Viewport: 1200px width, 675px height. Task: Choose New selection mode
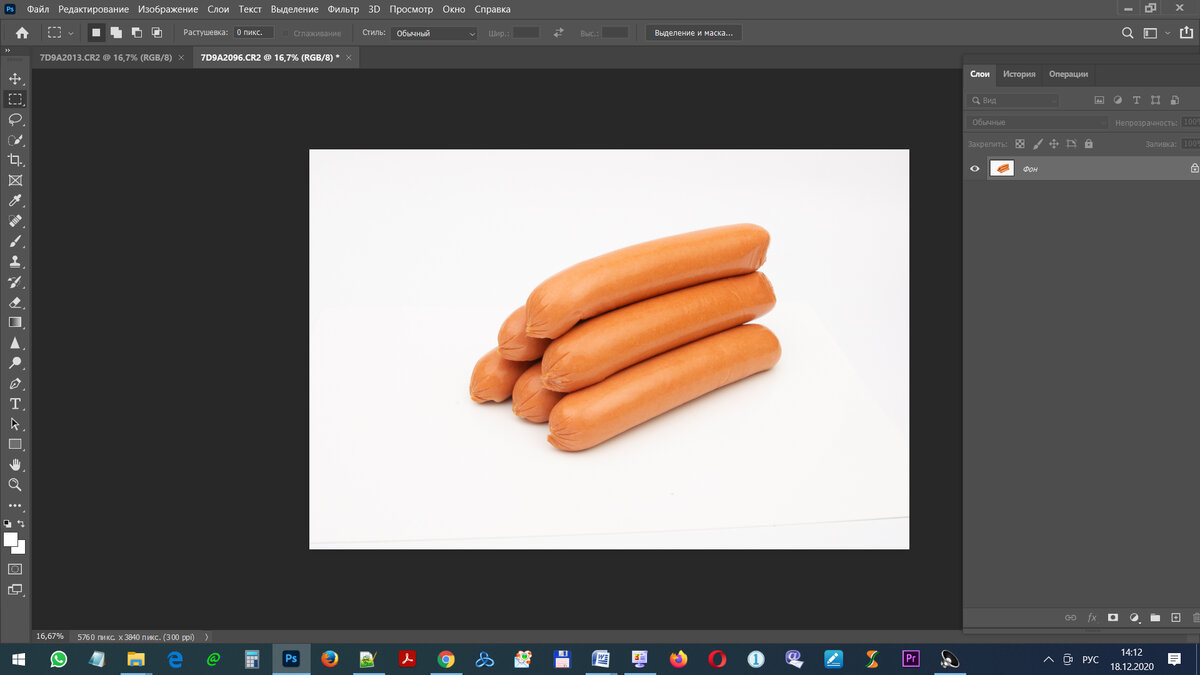(96, 33)
